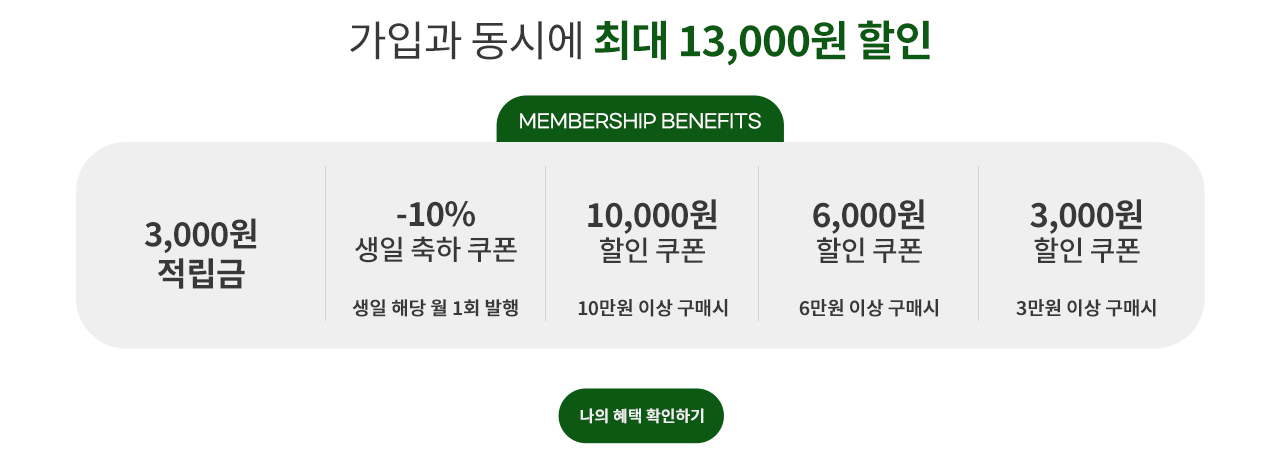Click the 최대 13,000원 할인 green headline
Viewport: 1280px width, 460px height.
pos(762,40)
